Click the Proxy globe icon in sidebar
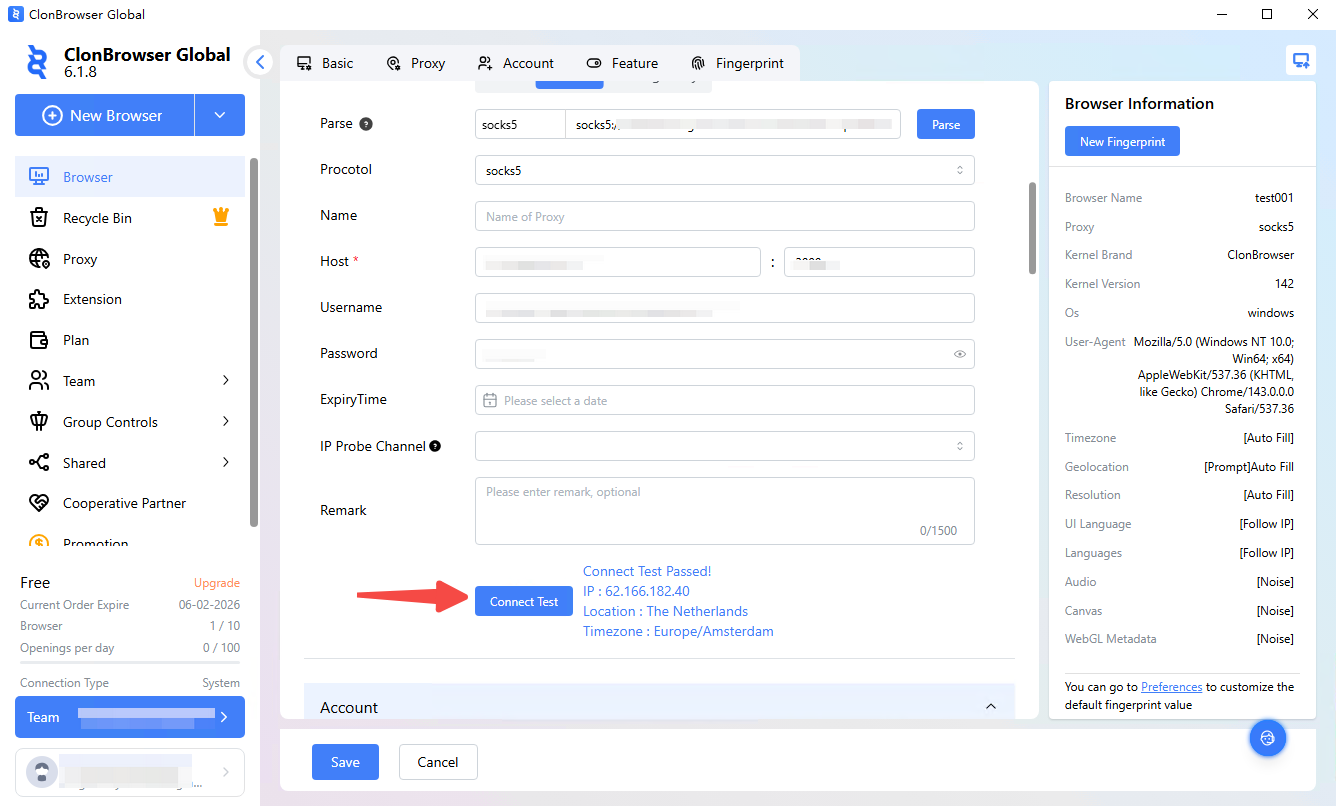1336x806 pixels. (x=39, y=259)
